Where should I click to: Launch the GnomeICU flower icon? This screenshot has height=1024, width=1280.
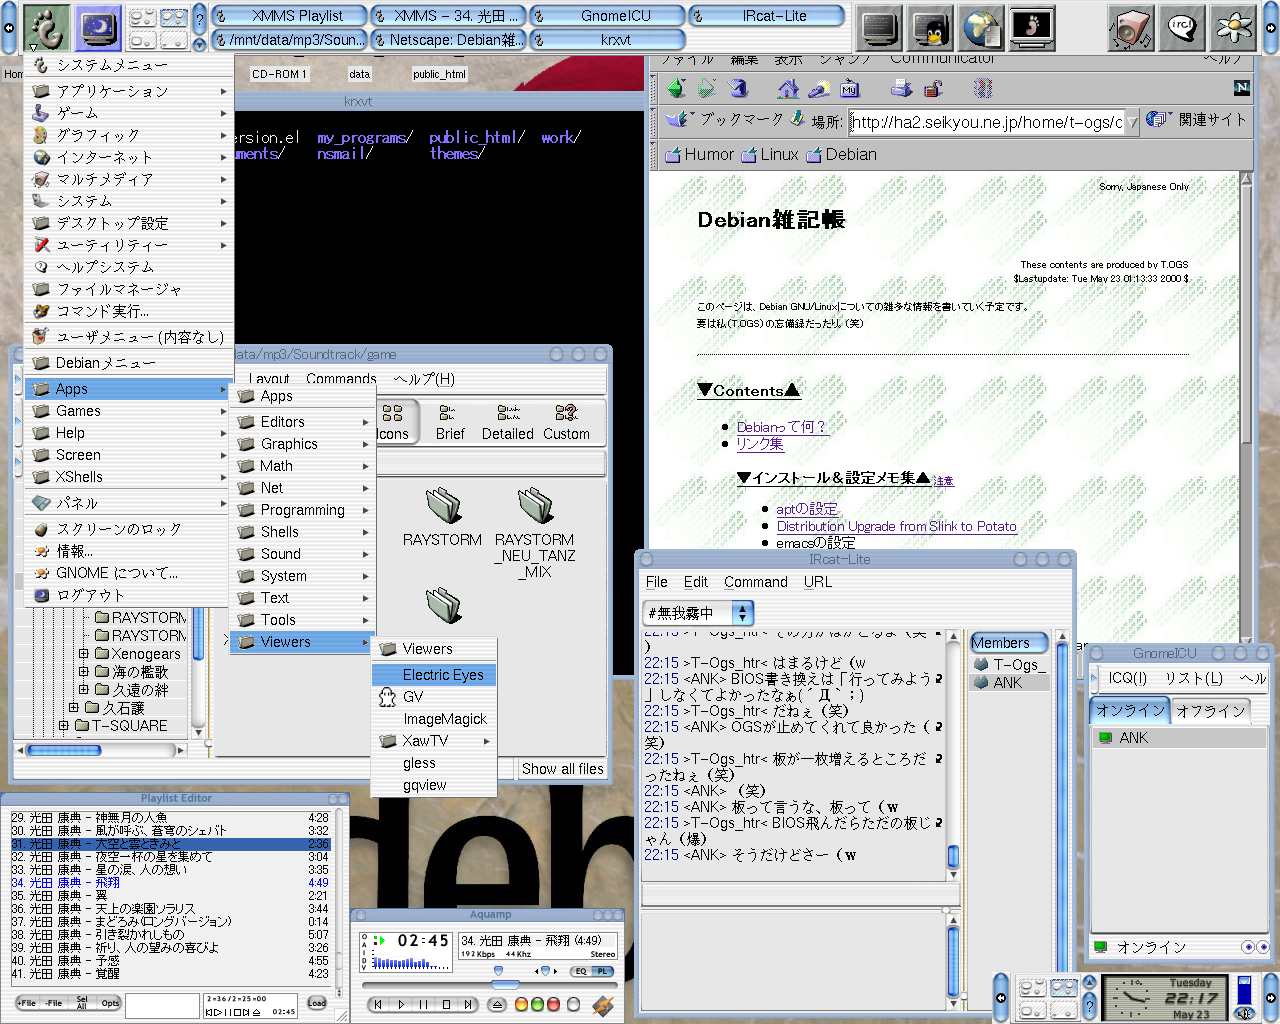[1233, 27]
